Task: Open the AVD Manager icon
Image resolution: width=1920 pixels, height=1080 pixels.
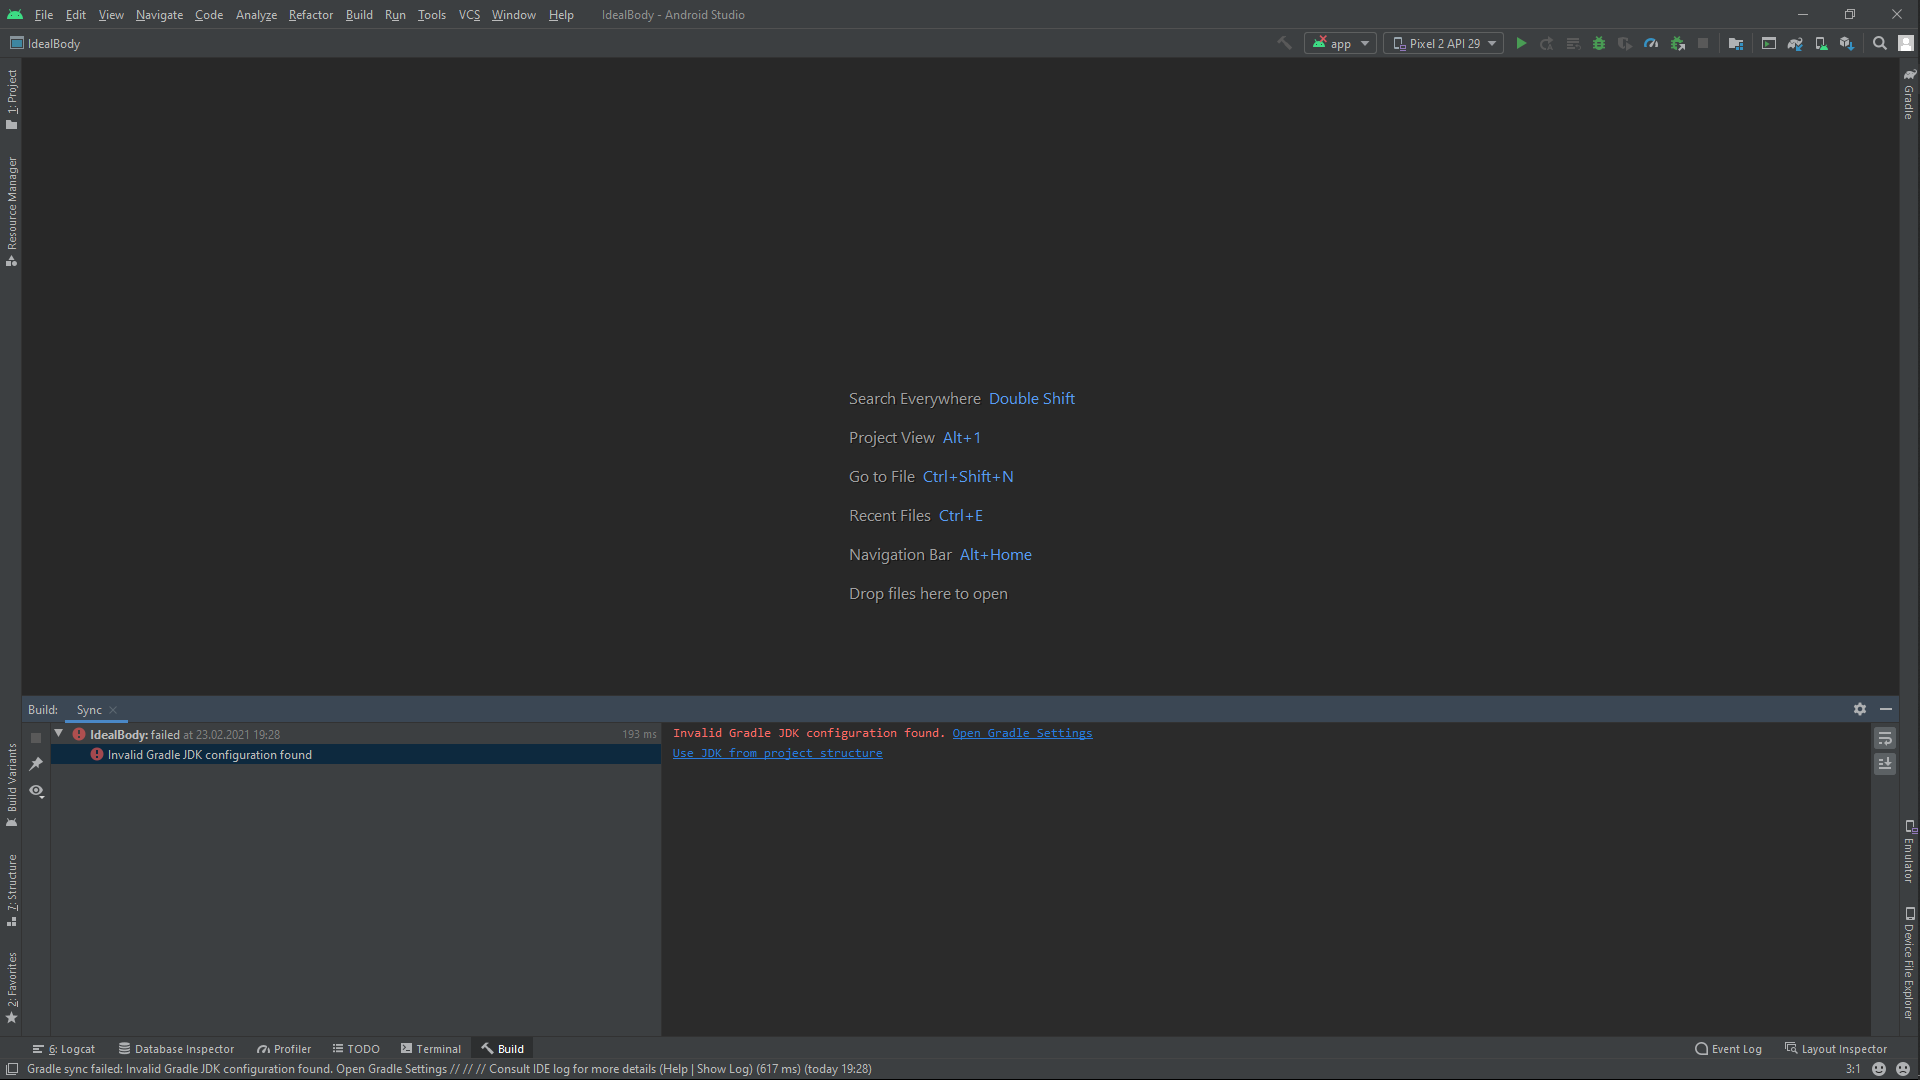Action: (1821, 43)
